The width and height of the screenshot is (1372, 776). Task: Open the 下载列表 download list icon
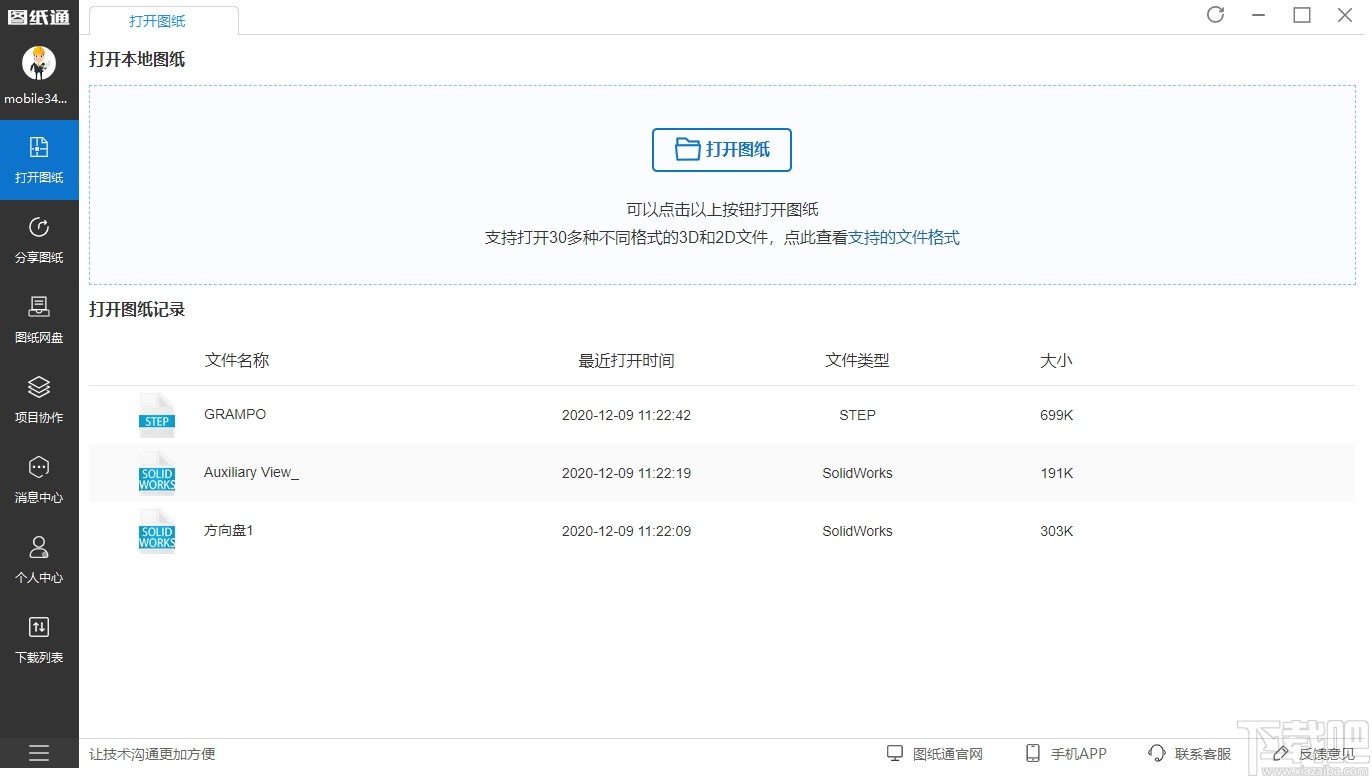[39, 638]
